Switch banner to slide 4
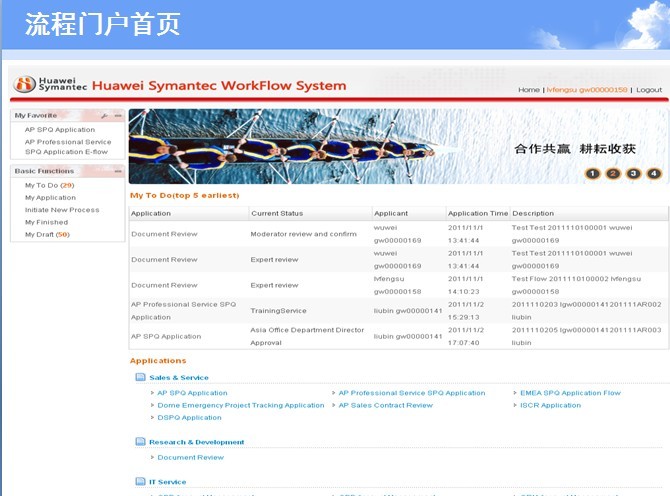 [654, 173]
